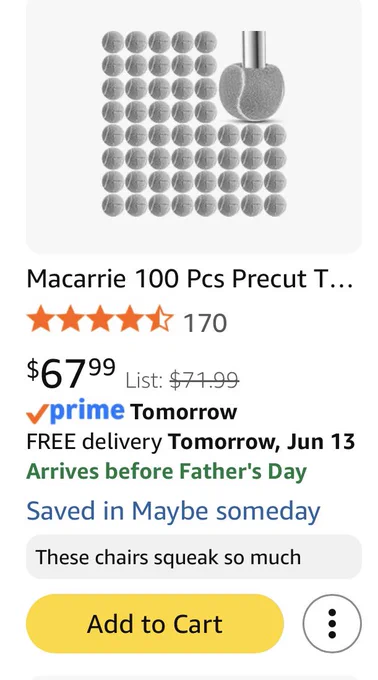Tap the orange star rating icons

point(100,319)
